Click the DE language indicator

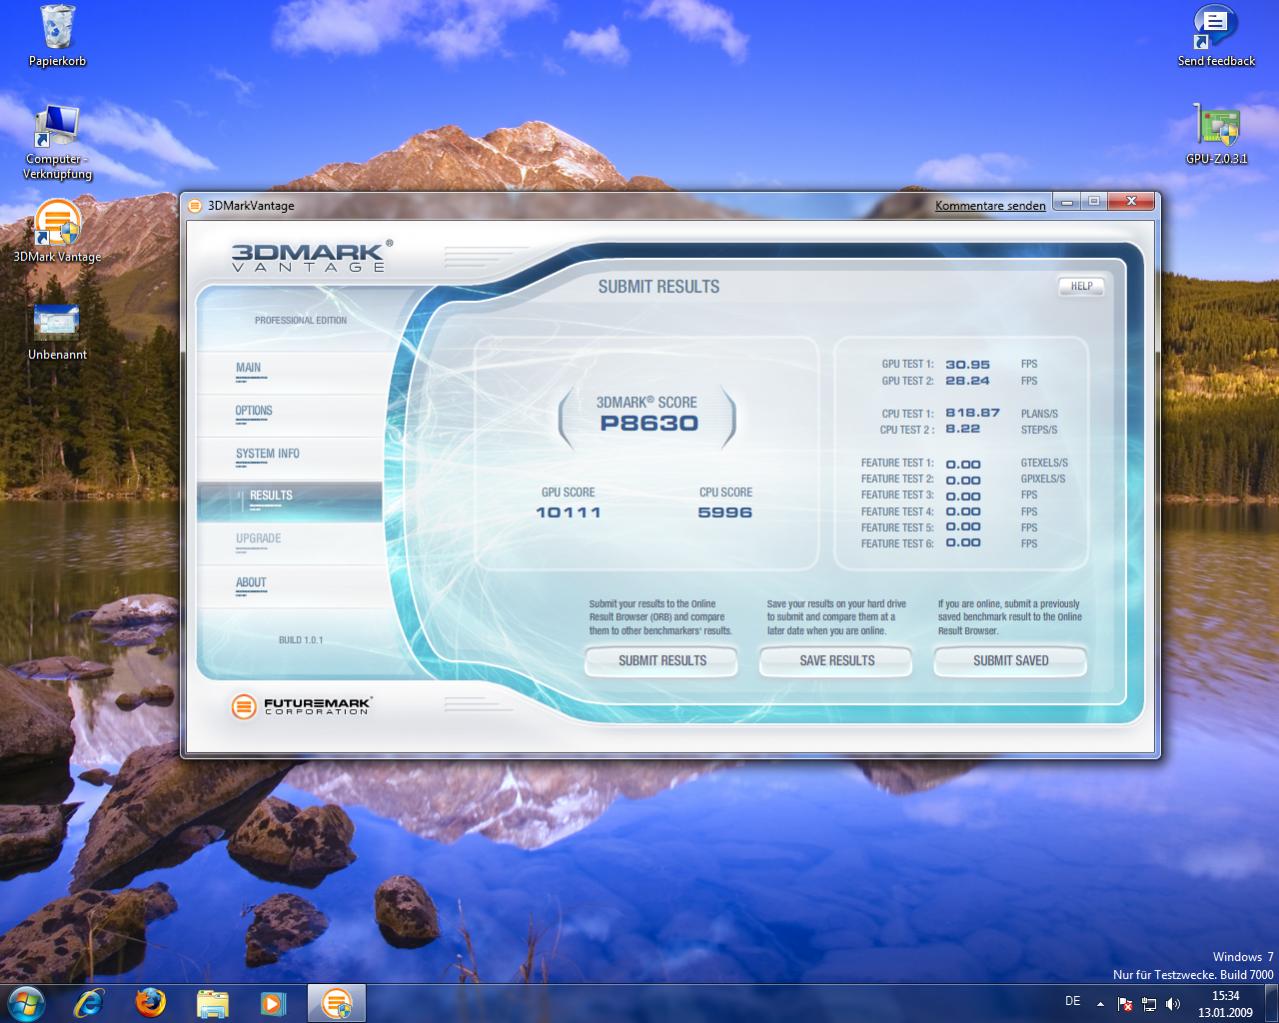[x=1073, y=1001]
